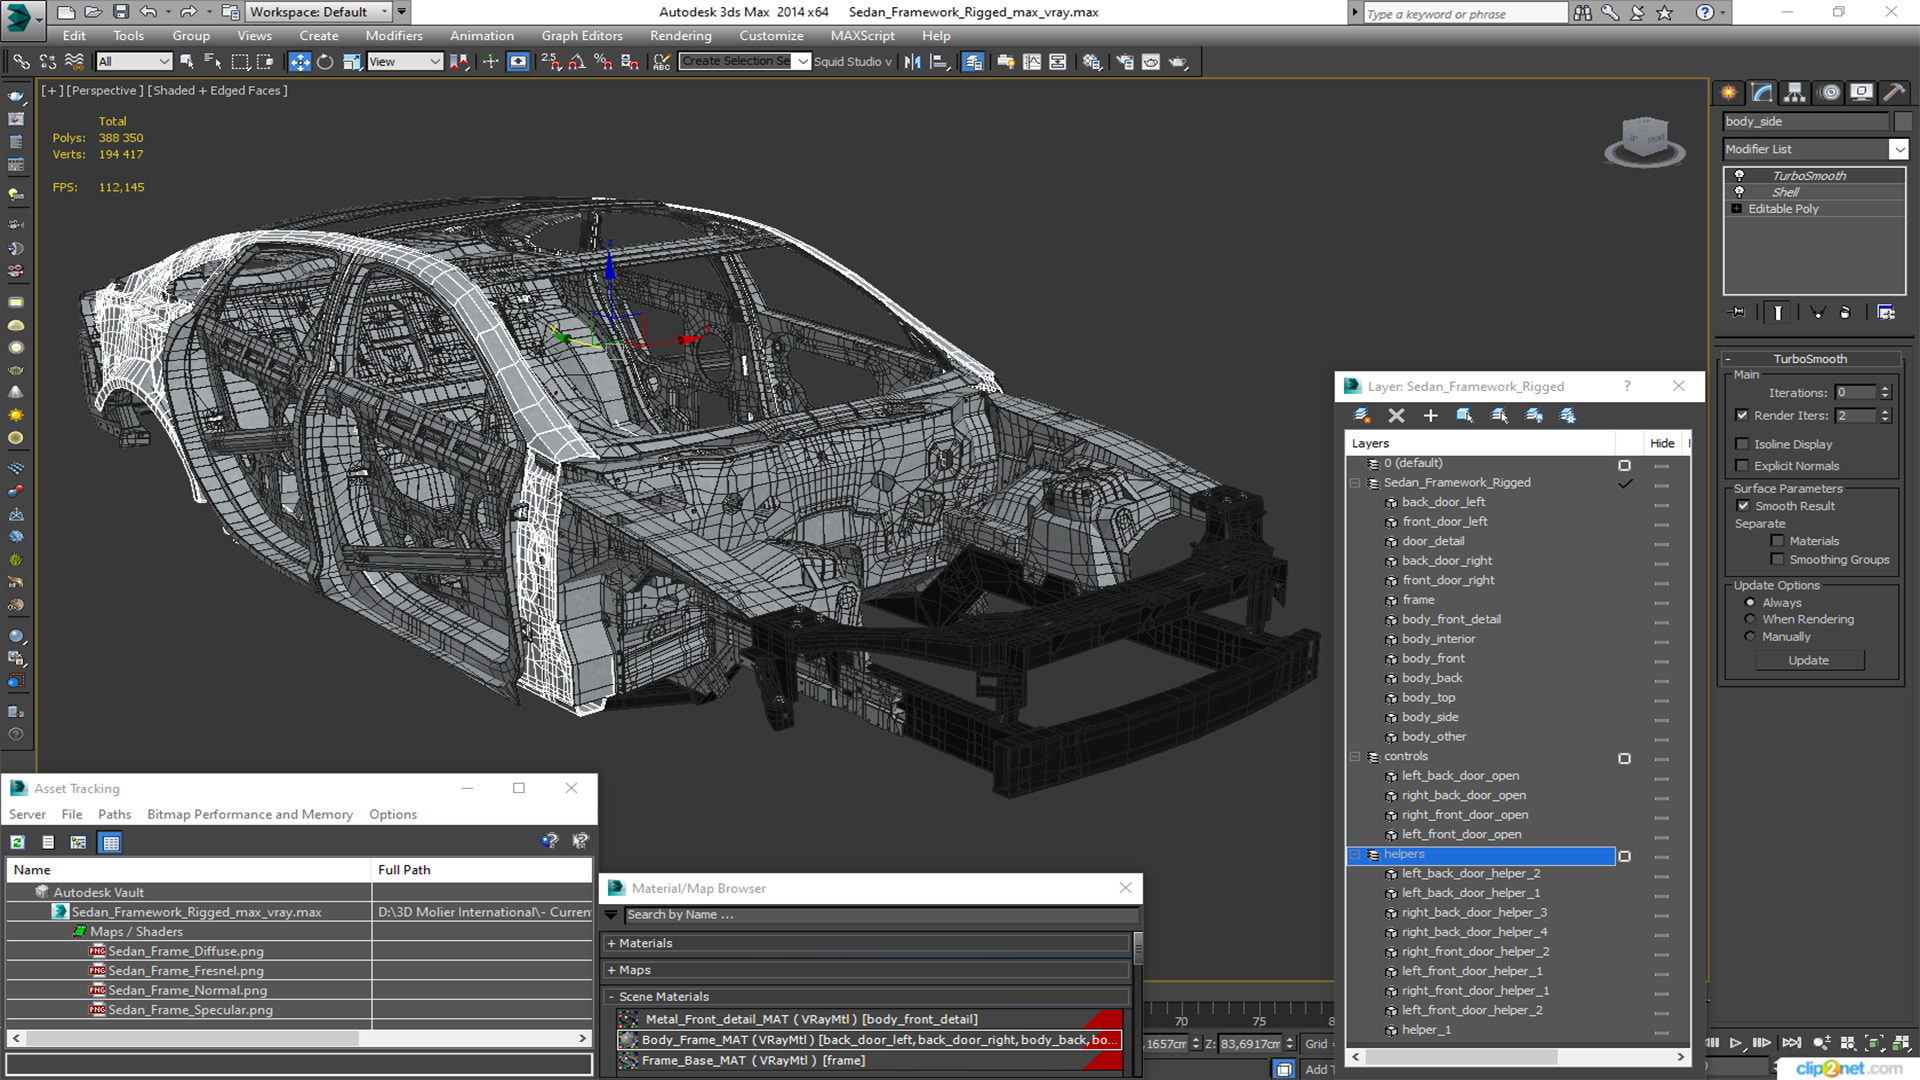Click Refresh icon in Asset Tracking window
Screen dimensions: 1920x1080
click(x=18, y=842)
